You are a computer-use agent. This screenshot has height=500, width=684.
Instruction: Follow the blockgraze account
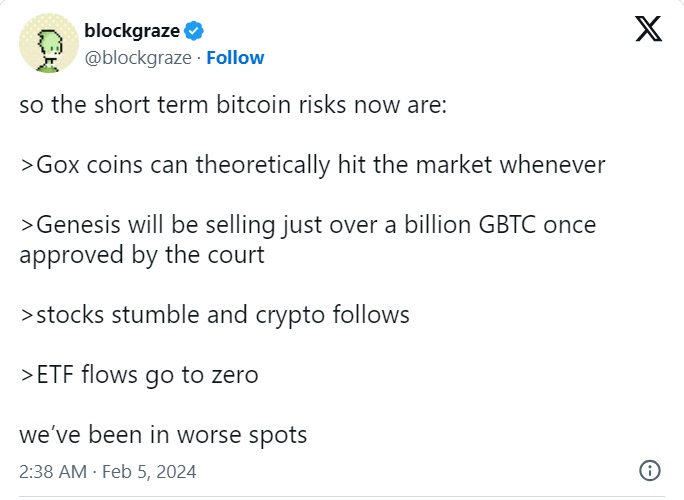point(235,58)
